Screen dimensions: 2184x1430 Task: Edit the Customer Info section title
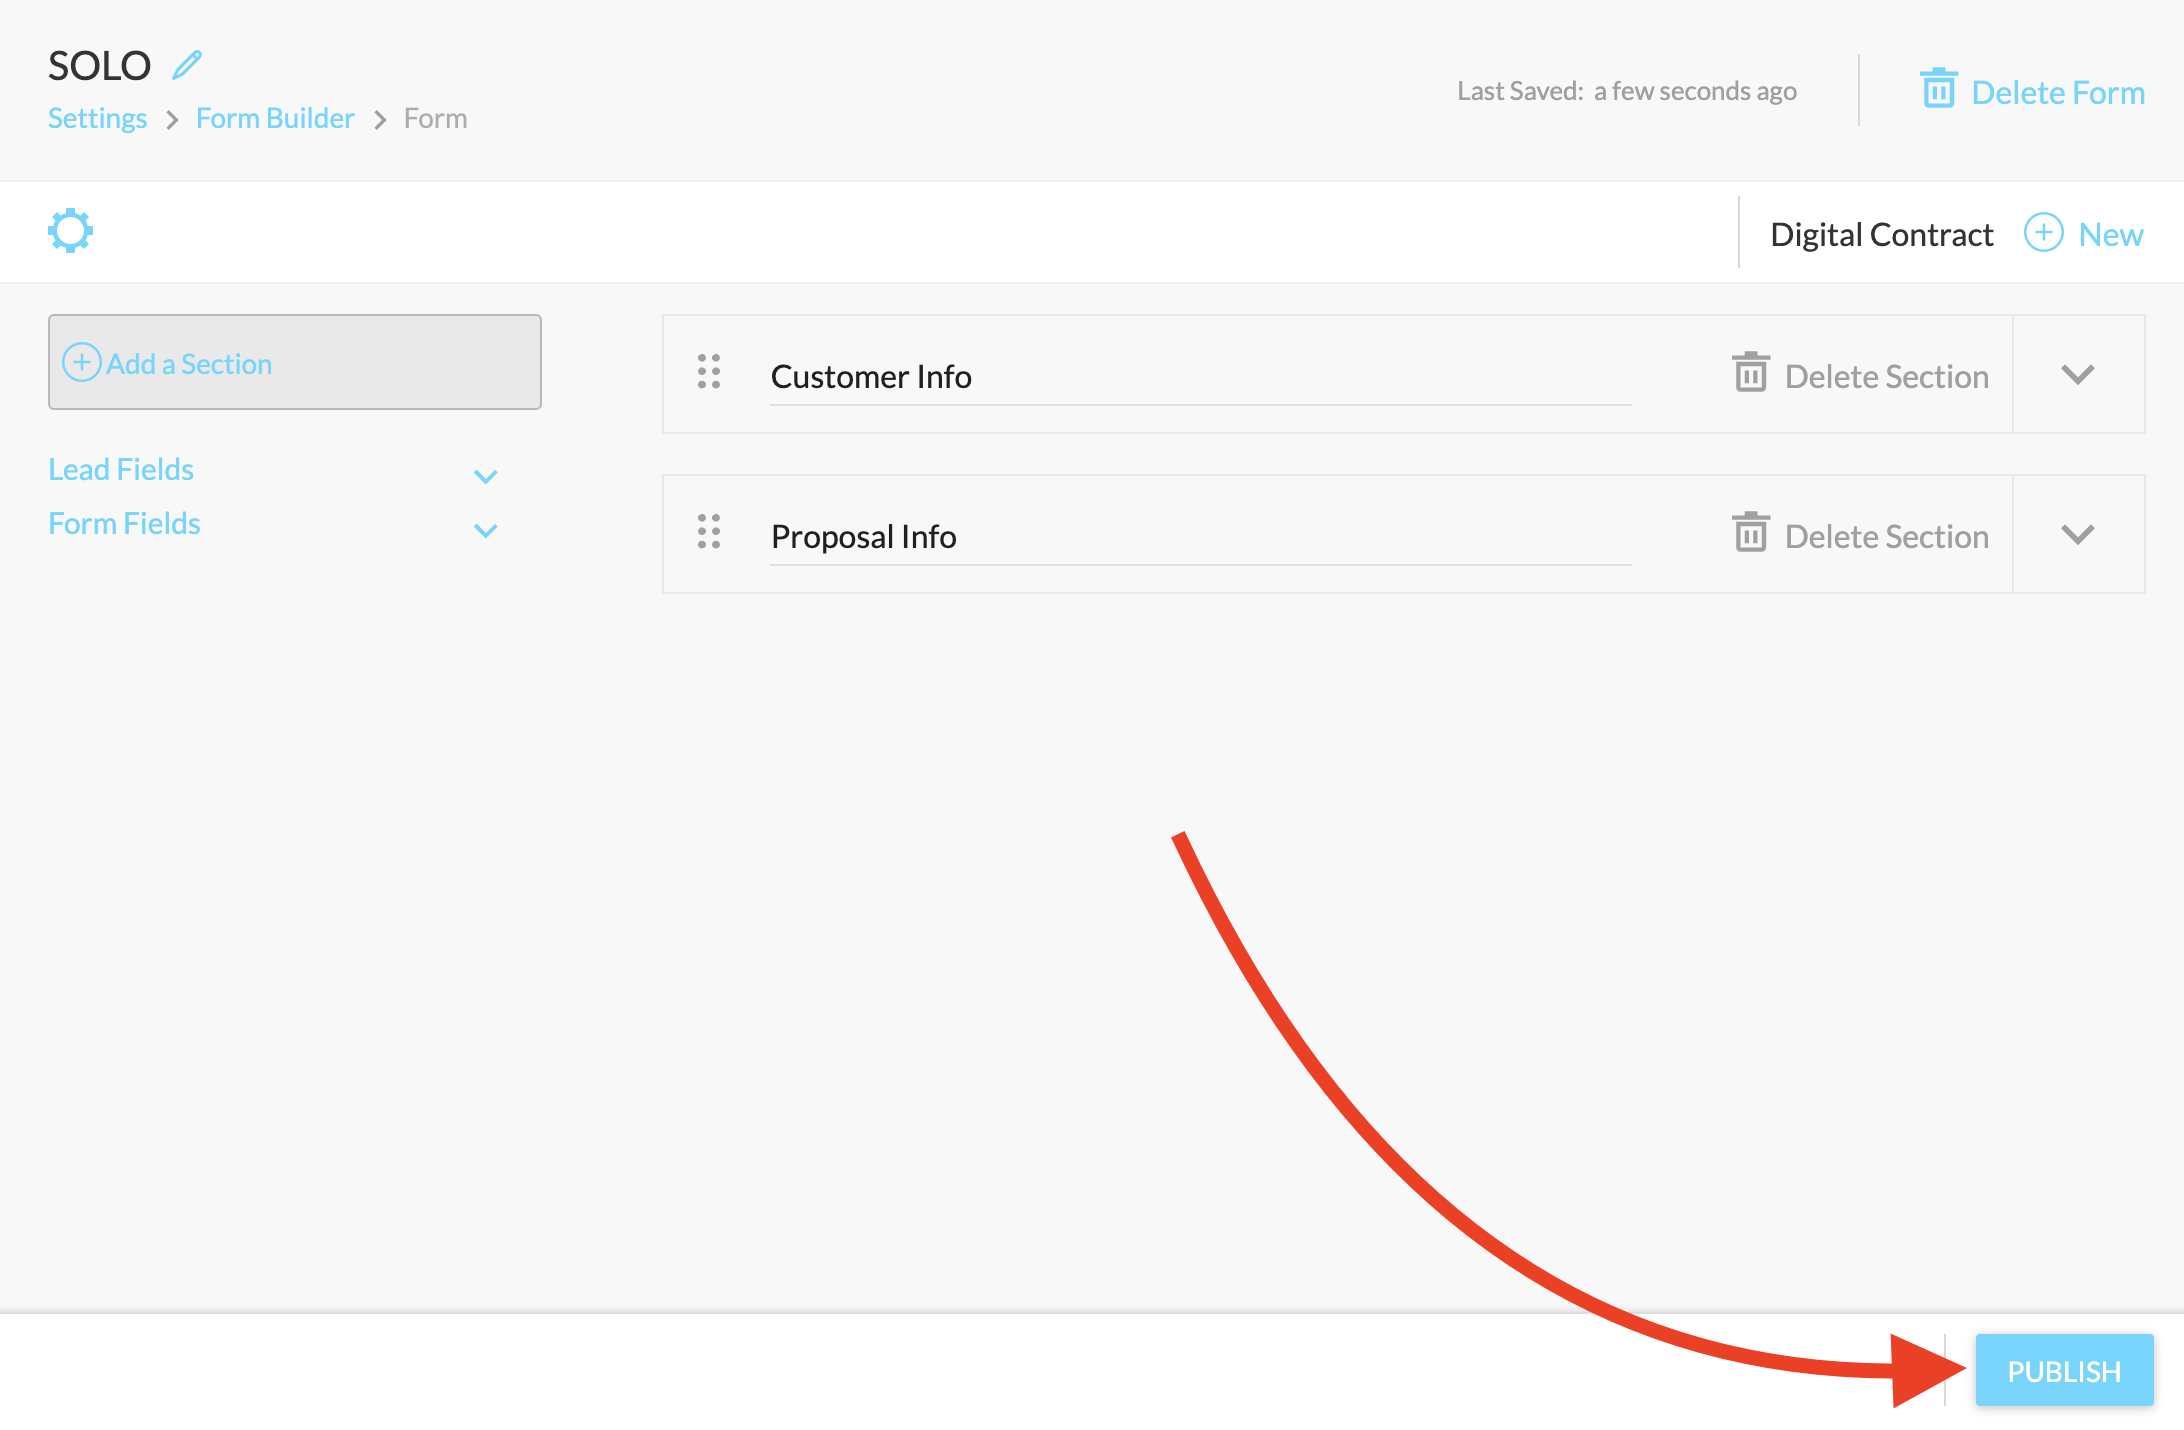tap(1200, 376)
